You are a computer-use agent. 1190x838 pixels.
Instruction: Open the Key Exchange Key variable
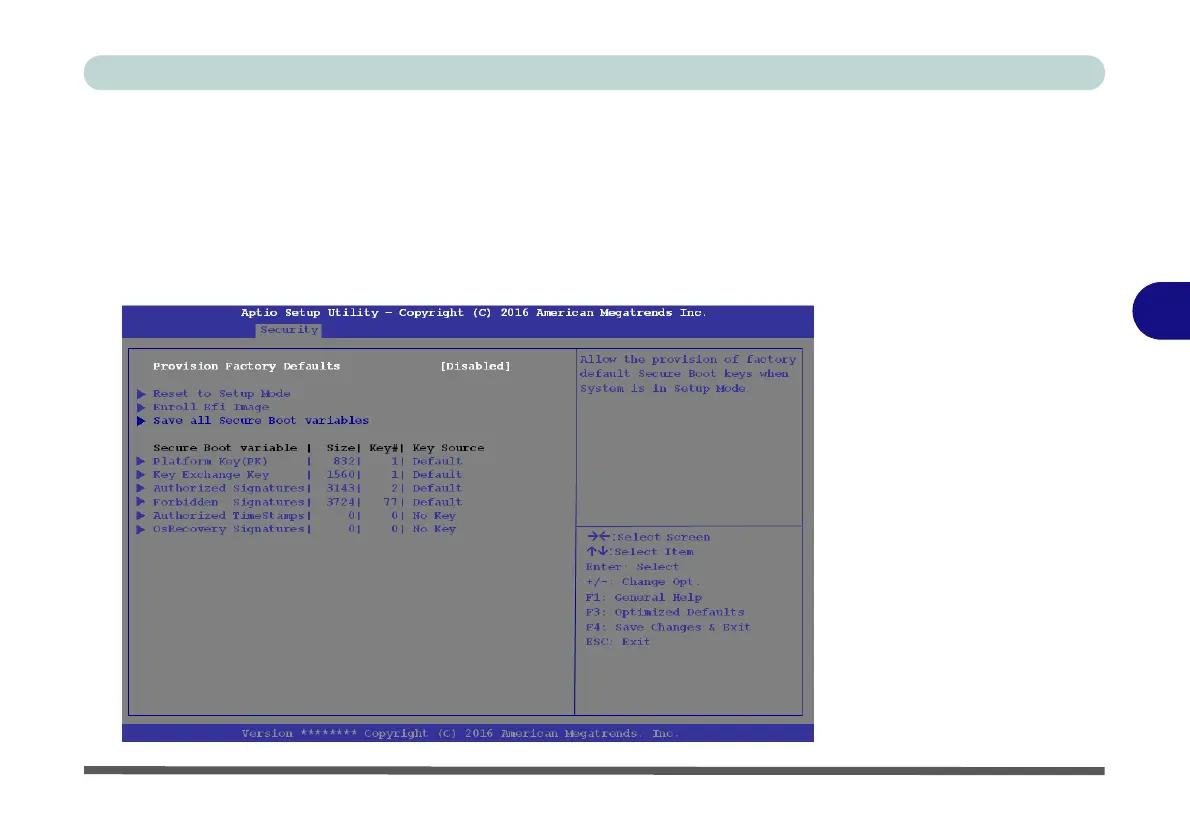click(x=211, y=474)
